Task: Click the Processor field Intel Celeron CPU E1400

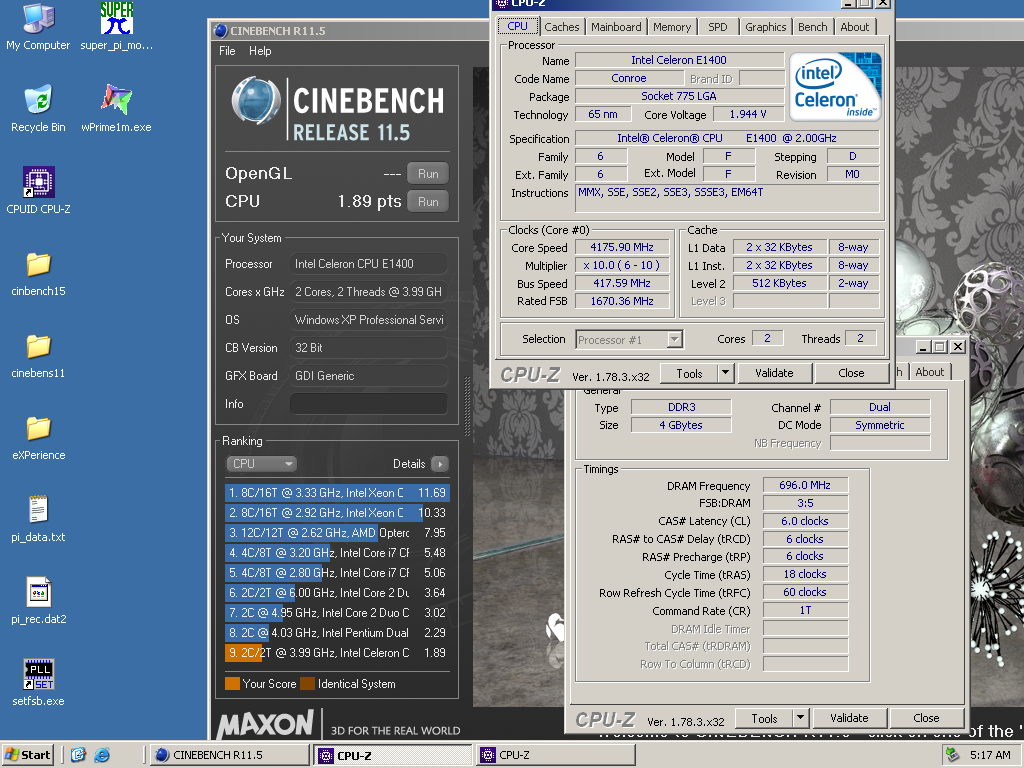Action: click(368, 264)
